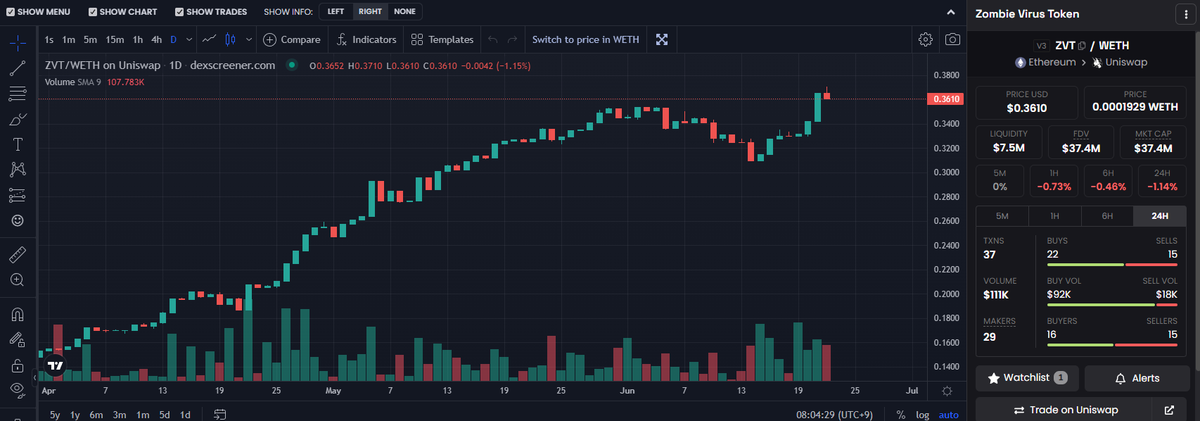Take a chart snapshot with camera icon
This screenshot has height=421, width=1200.
coord(953,39)
